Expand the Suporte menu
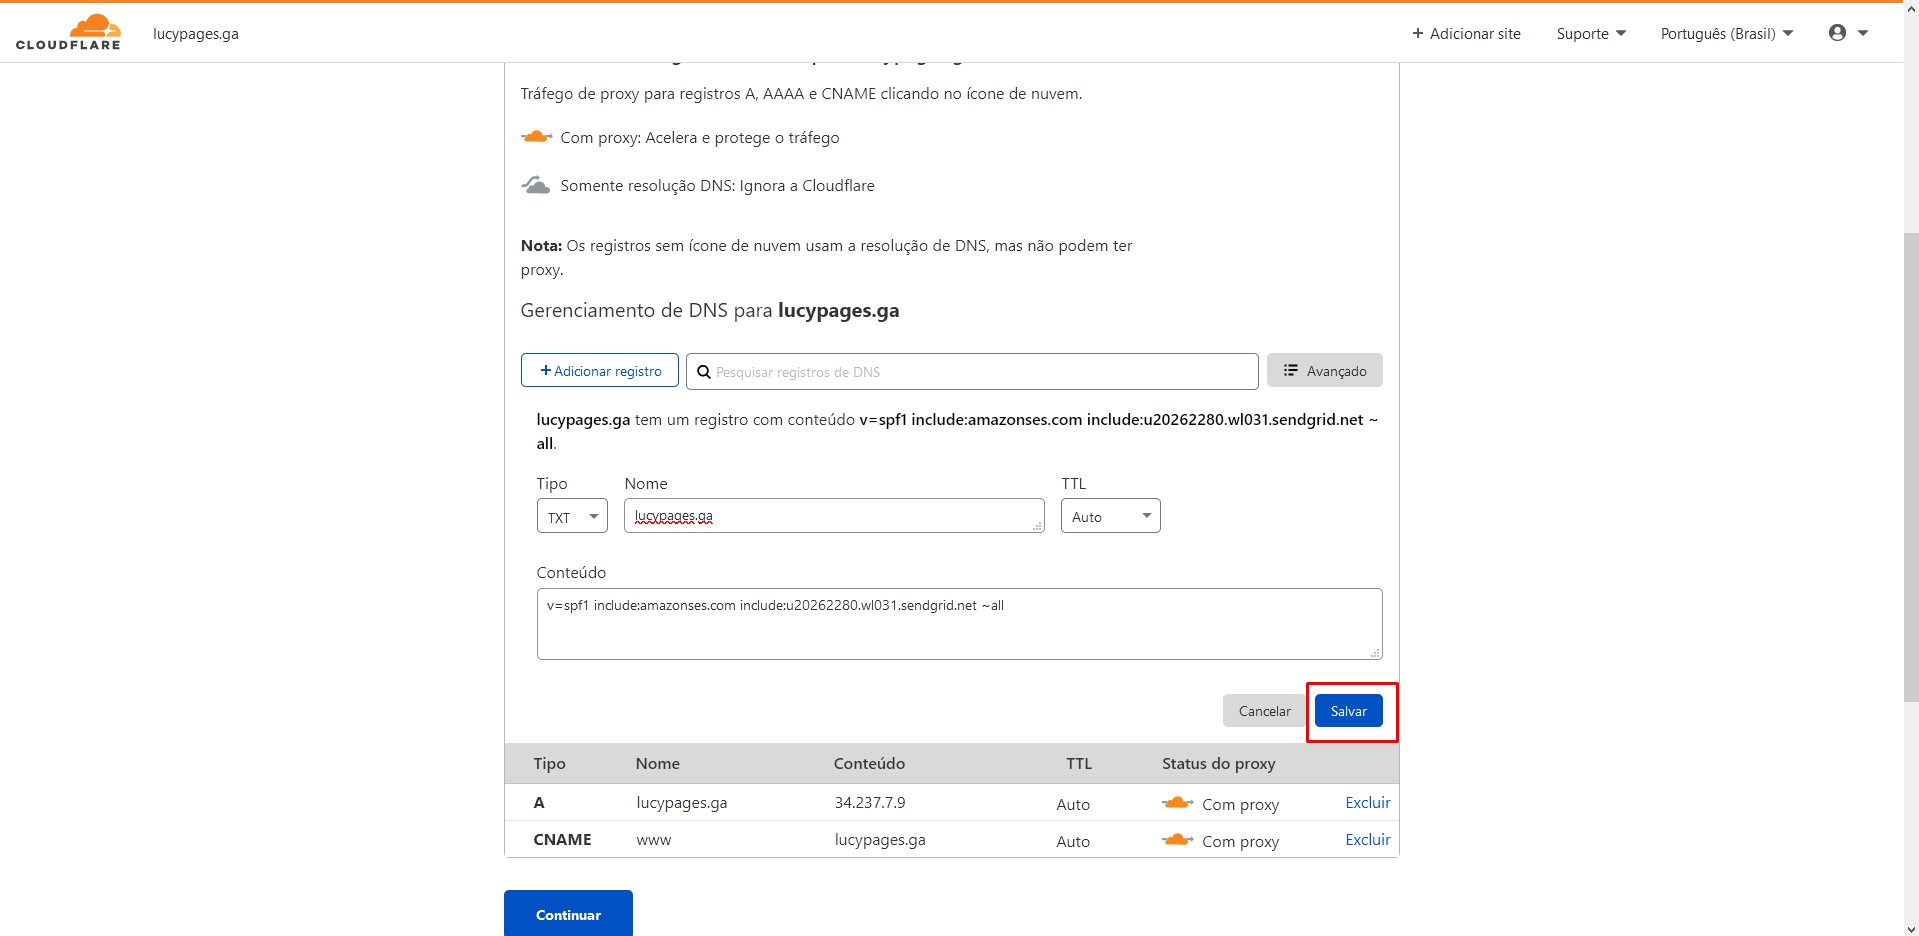The image size is (1919, 936). click(1591, 33)
